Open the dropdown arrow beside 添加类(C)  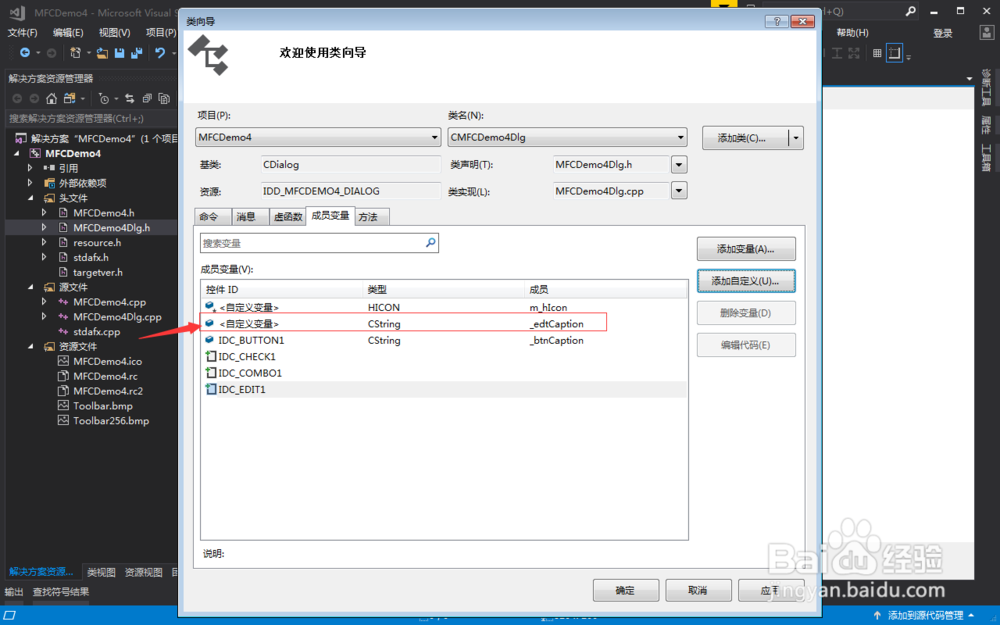tap(796, 138)
